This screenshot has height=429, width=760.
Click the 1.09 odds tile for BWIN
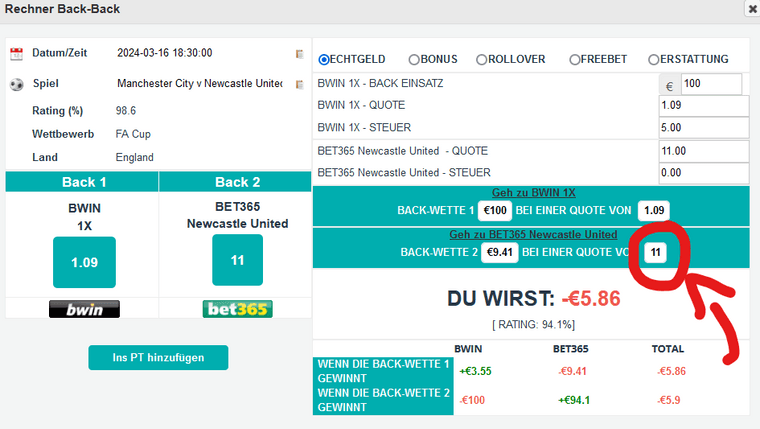84,262
